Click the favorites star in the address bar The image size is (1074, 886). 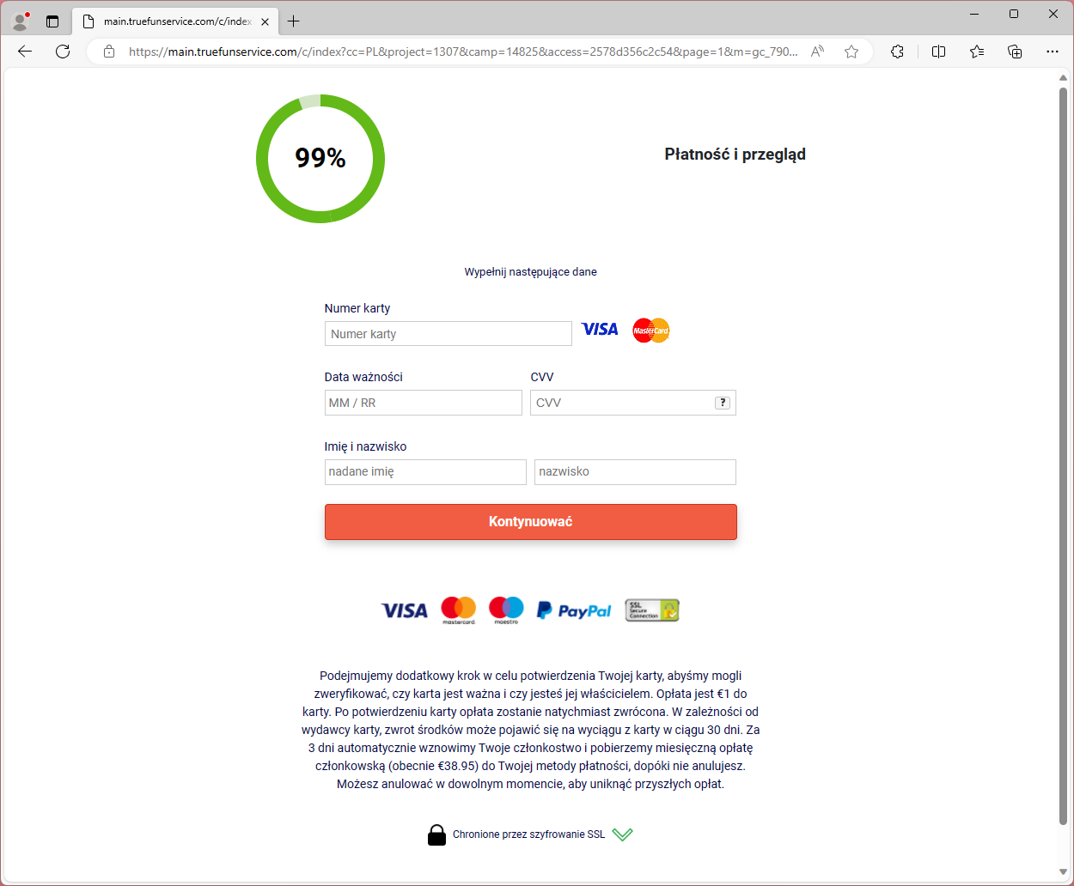coord(851,52)
